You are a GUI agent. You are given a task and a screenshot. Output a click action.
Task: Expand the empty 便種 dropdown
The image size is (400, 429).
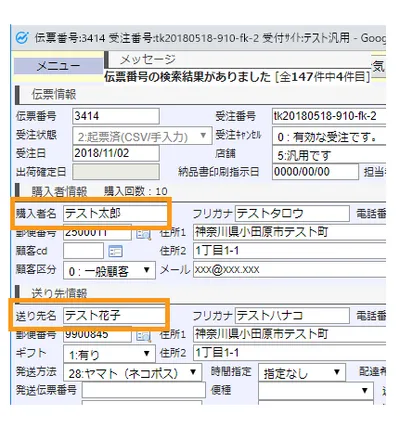click(315, 391)
